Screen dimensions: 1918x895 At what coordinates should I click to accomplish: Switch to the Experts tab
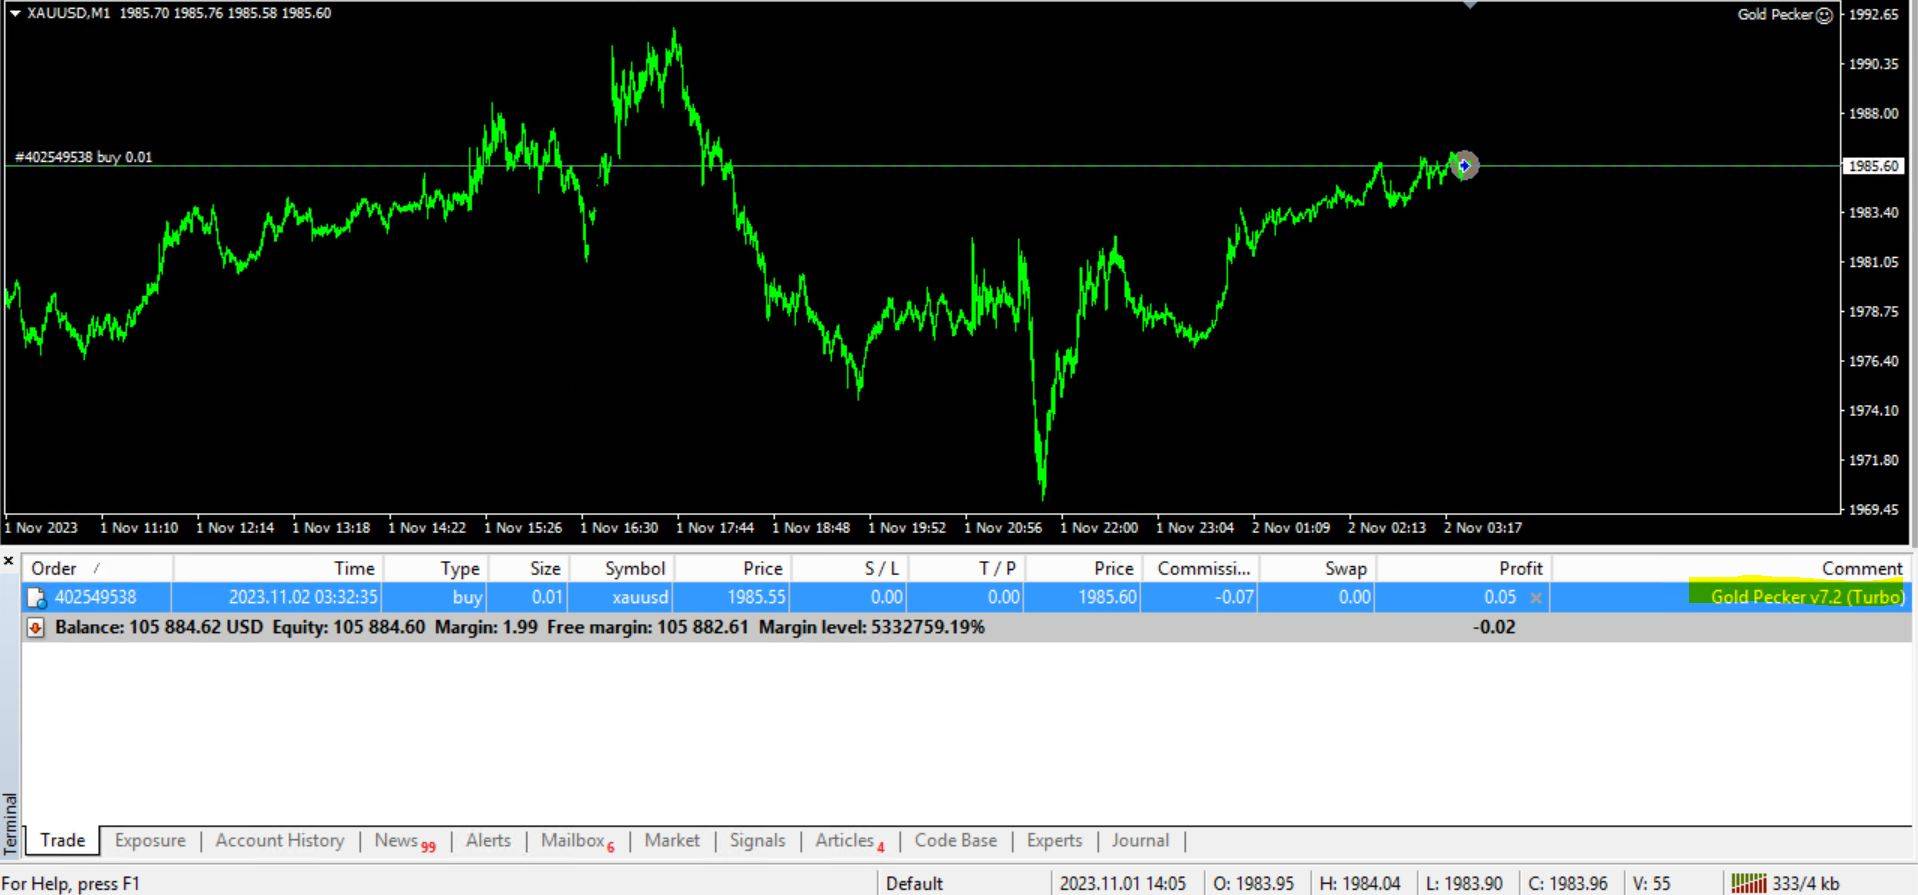pos(1054,840)
